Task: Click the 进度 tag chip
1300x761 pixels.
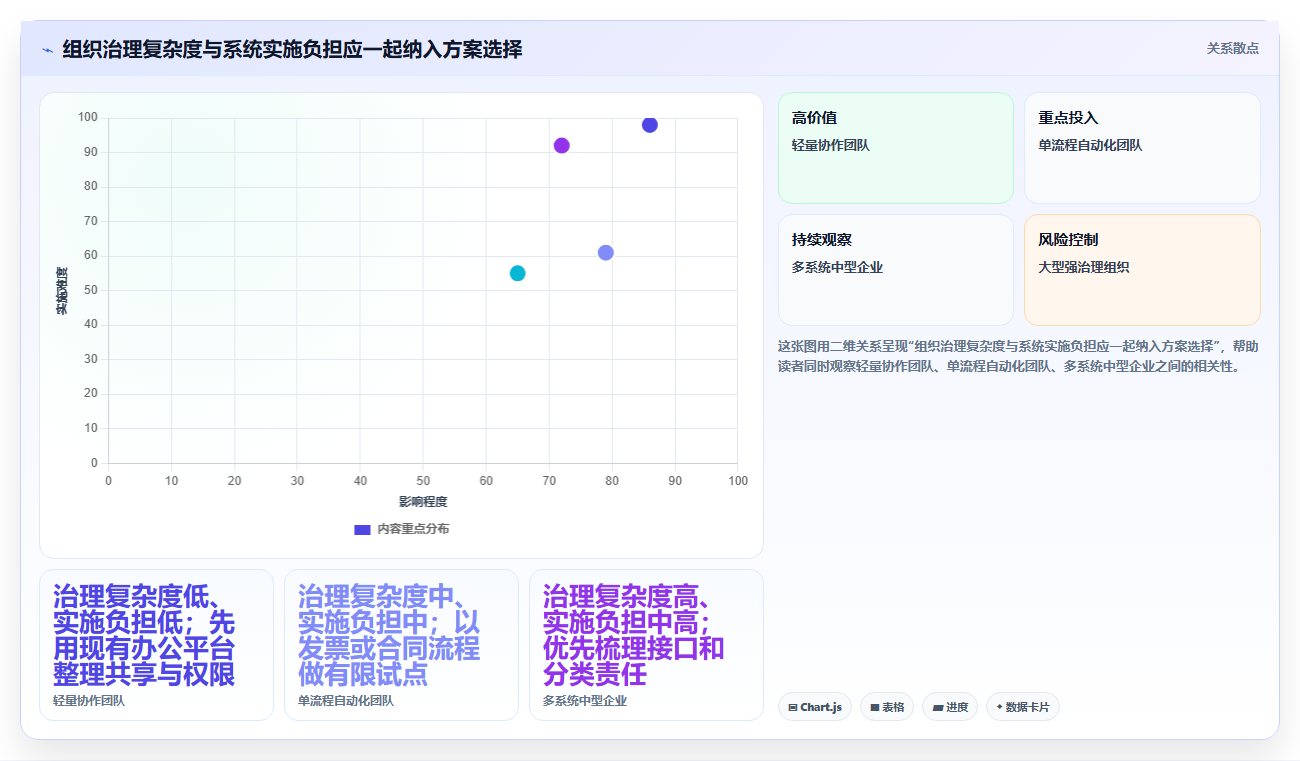Action: click(950, 707)
